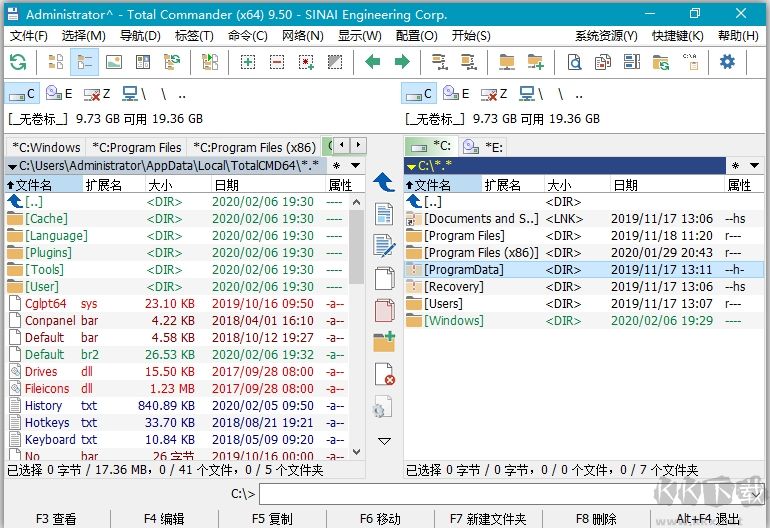The height and width of the screenshot is (528, 770).
Task: Open settings with the blue gear icon
Action: point(727,62)
